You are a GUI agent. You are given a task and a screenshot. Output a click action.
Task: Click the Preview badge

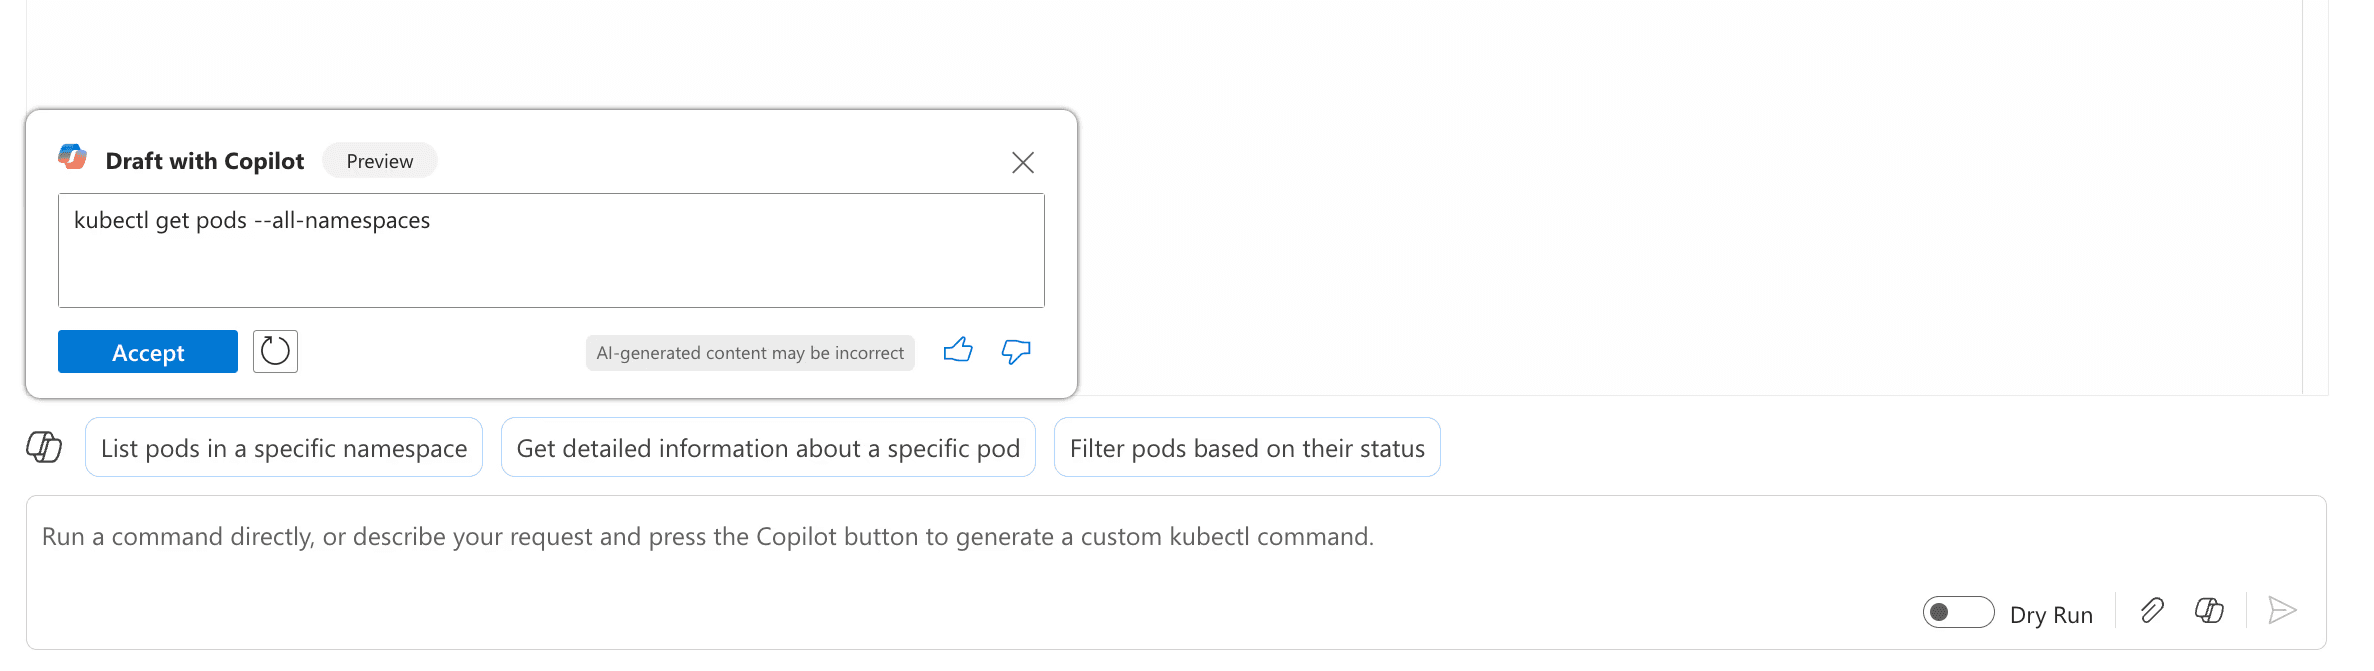(x=380, y=161)
